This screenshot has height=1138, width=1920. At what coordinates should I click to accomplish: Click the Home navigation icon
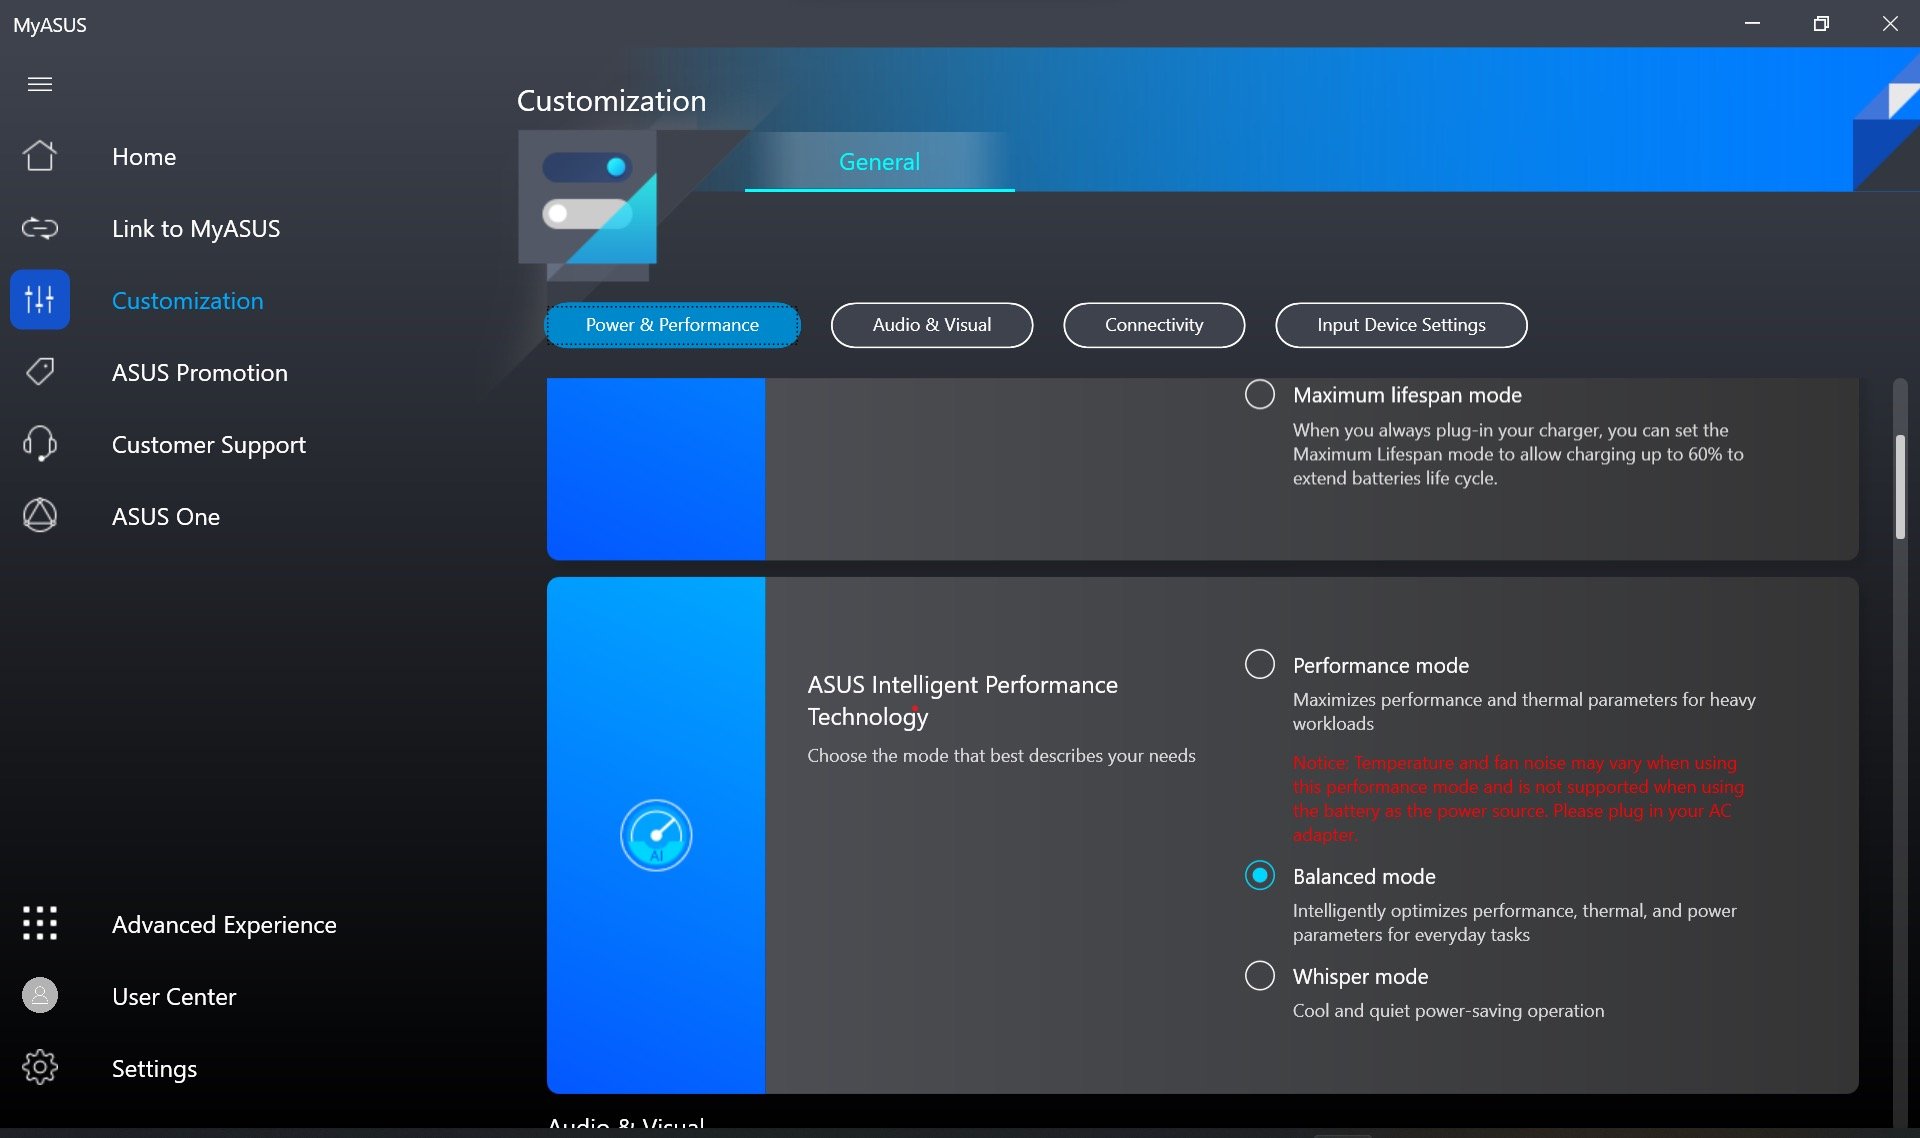[x=39, y=156]
